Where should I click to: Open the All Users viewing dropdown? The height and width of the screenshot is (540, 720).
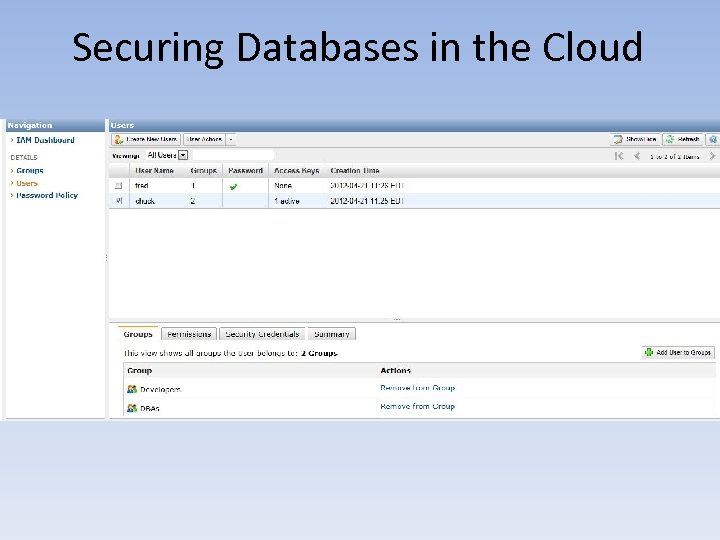click(183, 155)
